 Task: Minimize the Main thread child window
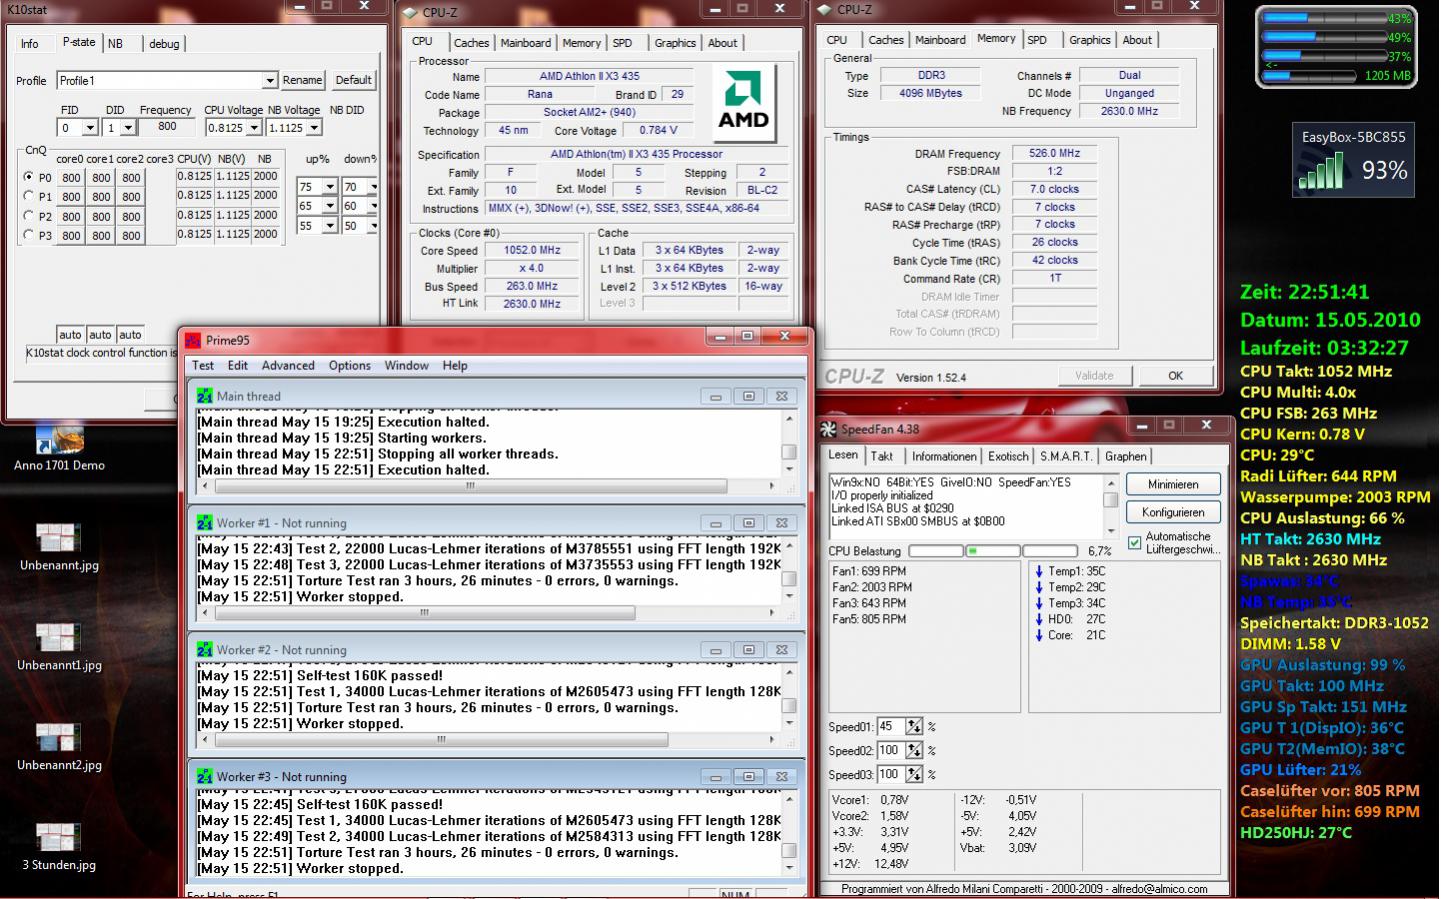click(x=716, y=396)
